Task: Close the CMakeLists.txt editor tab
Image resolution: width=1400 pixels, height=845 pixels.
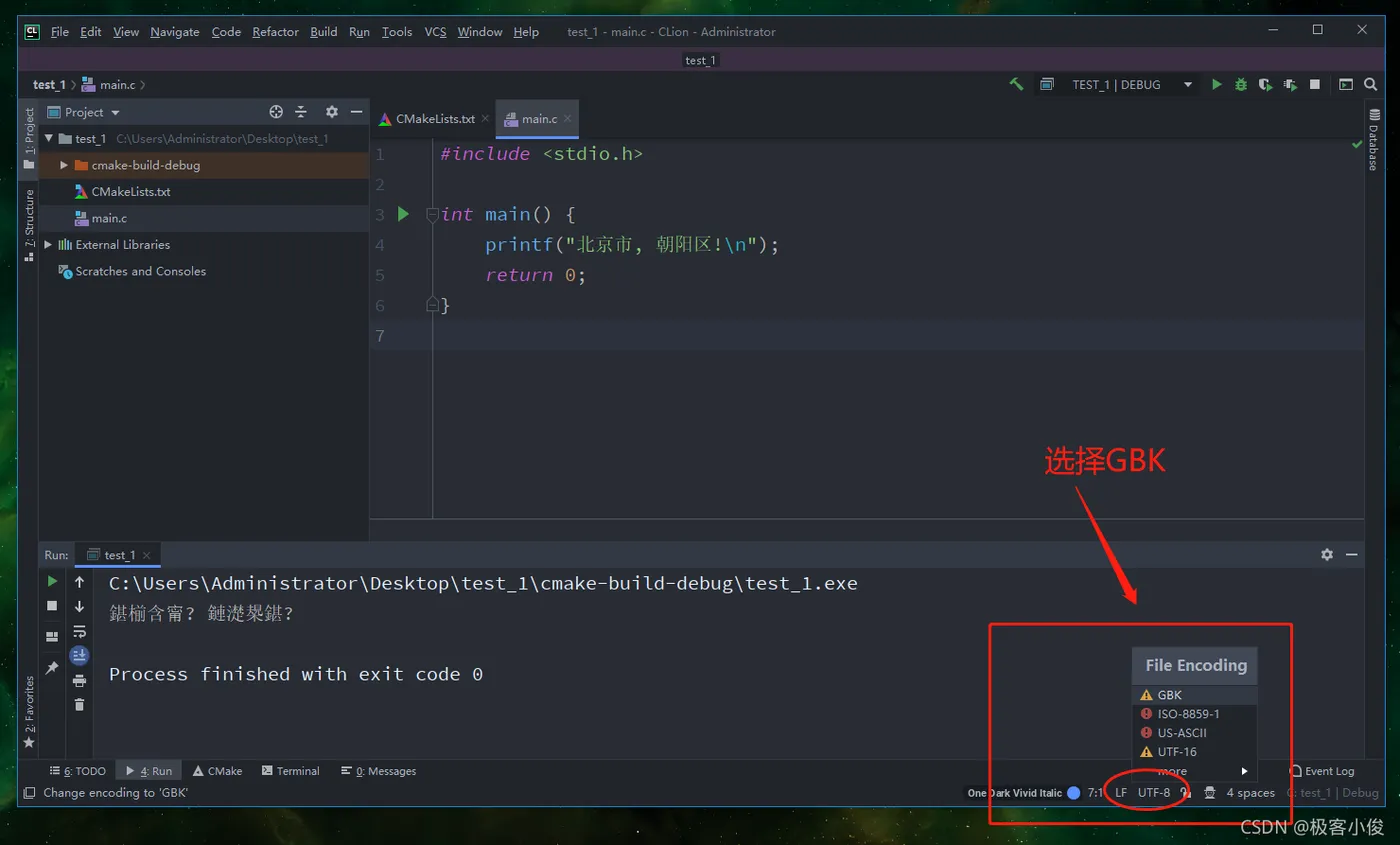Action: tap(485, 119)
